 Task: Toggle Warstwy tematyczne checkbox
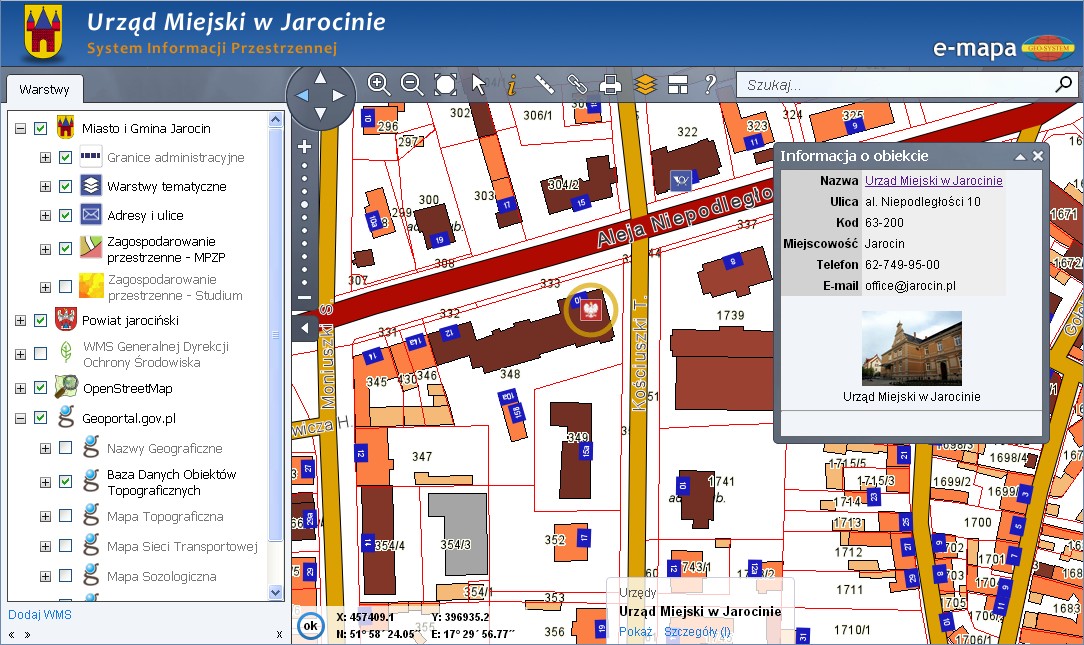coord(66,187)
